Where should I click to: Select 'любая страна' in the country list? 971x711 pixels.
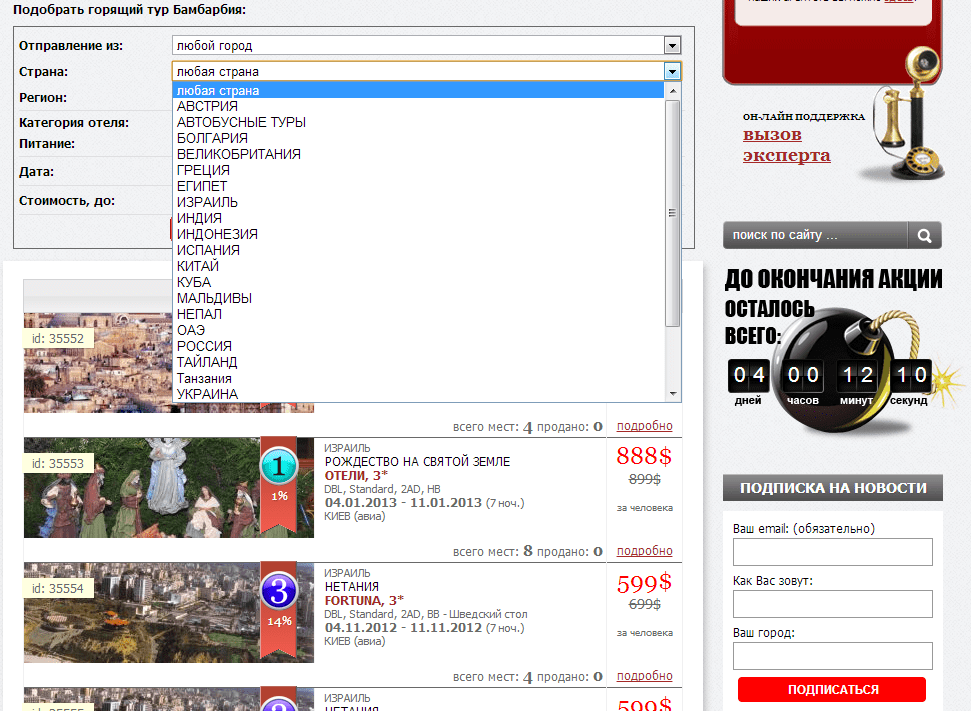[x=418, y=90]
